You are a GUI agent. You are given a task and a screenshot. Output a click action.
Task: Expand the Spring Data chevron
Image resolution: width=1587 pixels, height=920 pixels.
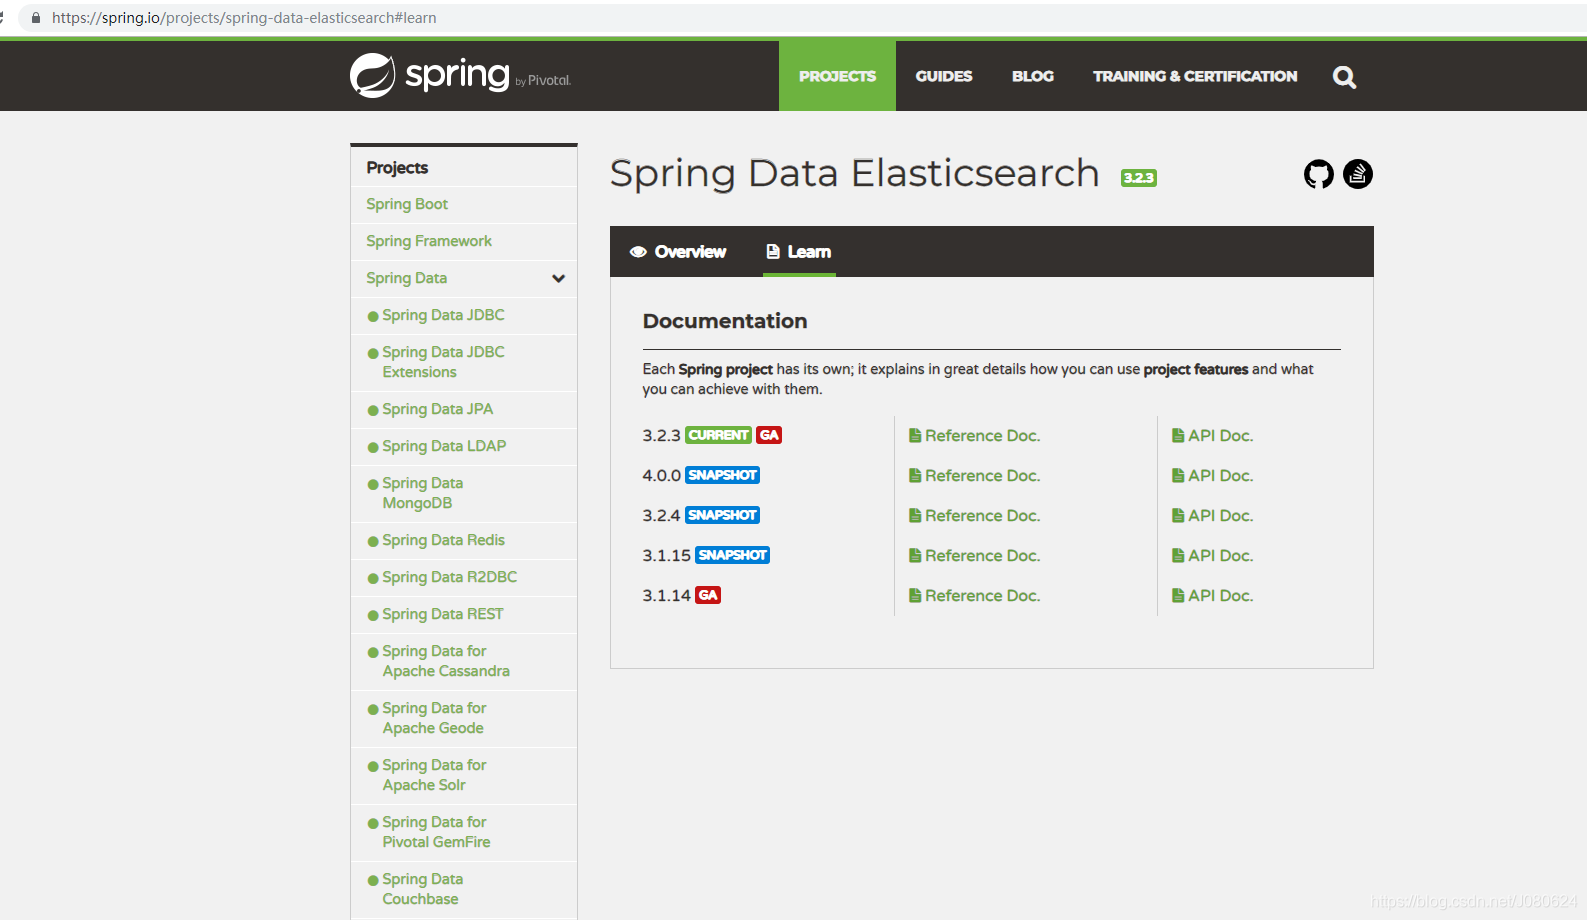coord(559,278)
